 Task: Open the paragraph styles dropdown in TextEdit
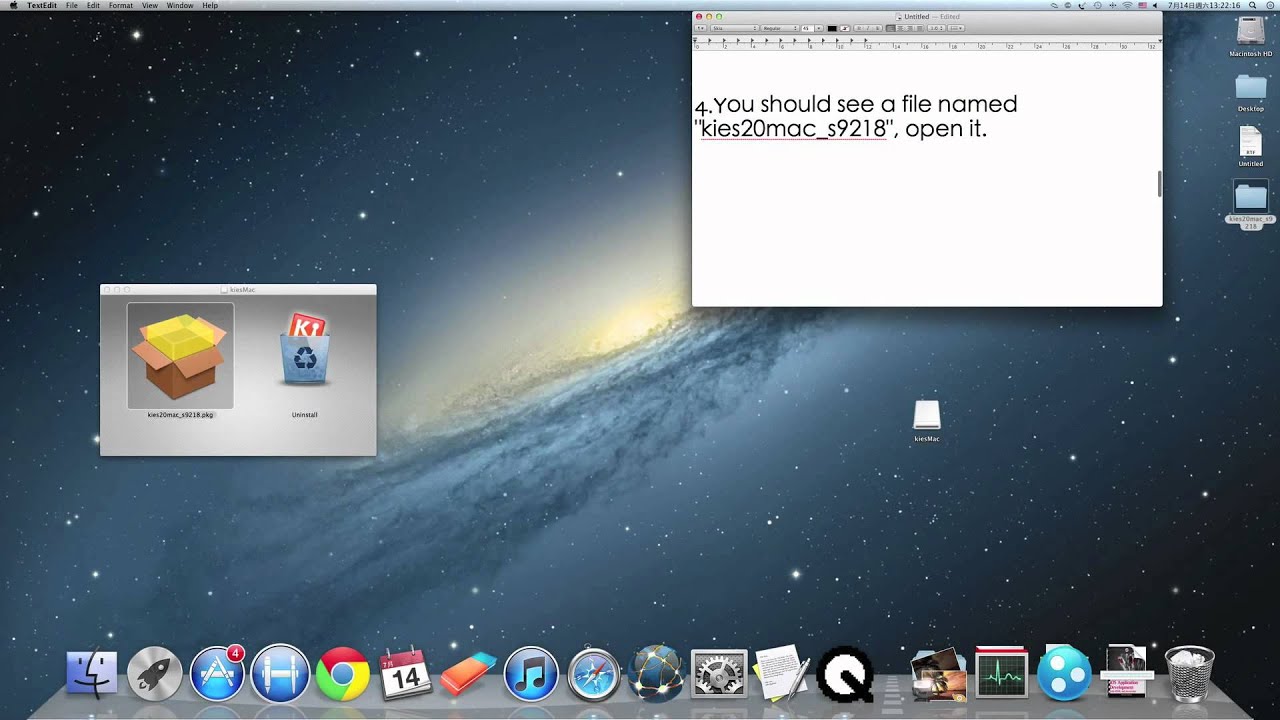point(701,28)
